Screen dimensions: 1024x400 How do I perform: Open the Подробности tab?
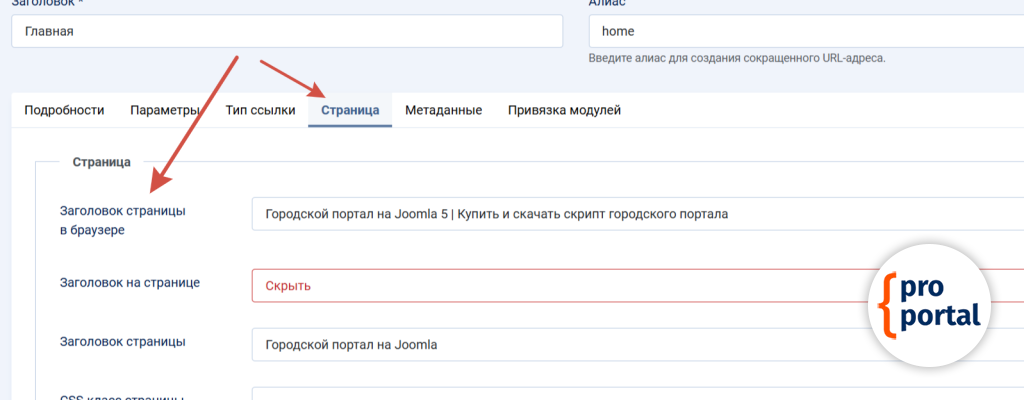[64, 110]
